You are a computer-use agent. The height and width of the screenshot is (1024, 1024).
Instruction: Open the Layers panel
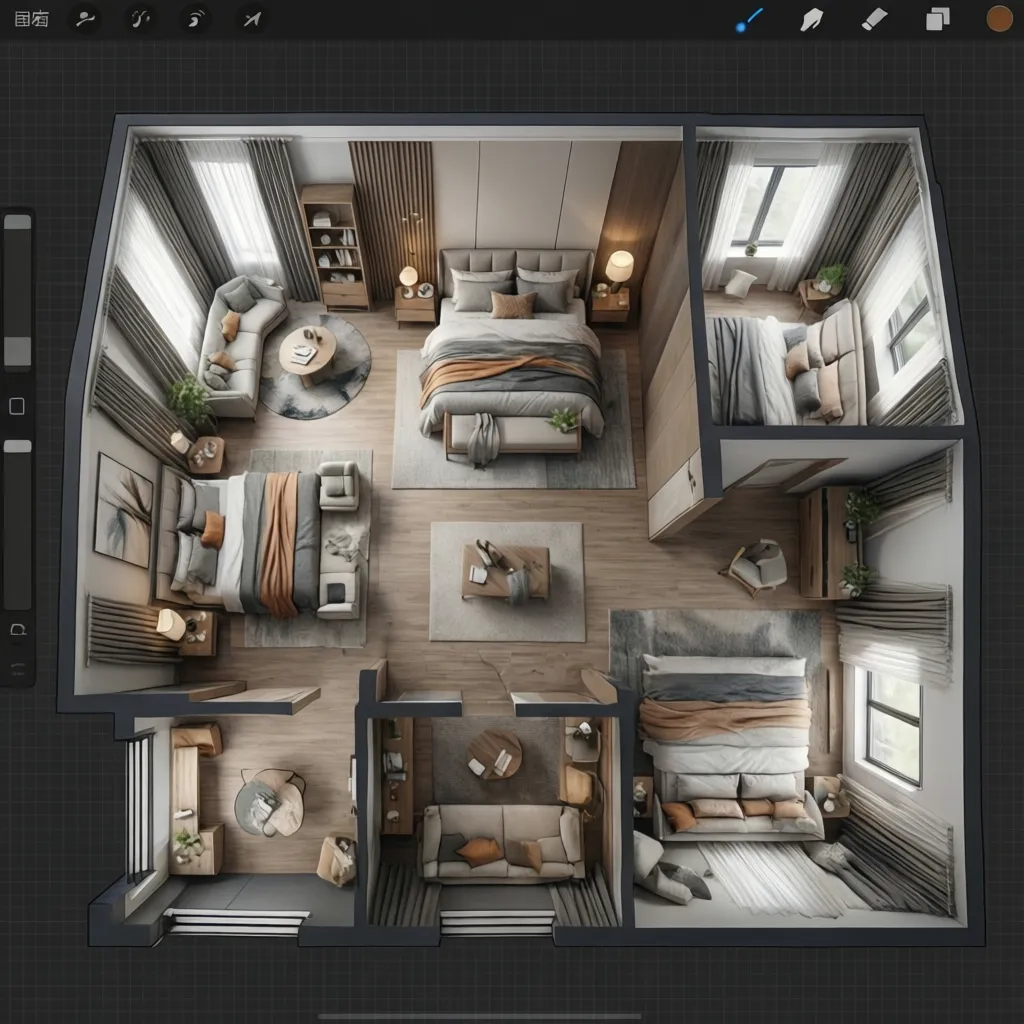(x=938, y=20)
